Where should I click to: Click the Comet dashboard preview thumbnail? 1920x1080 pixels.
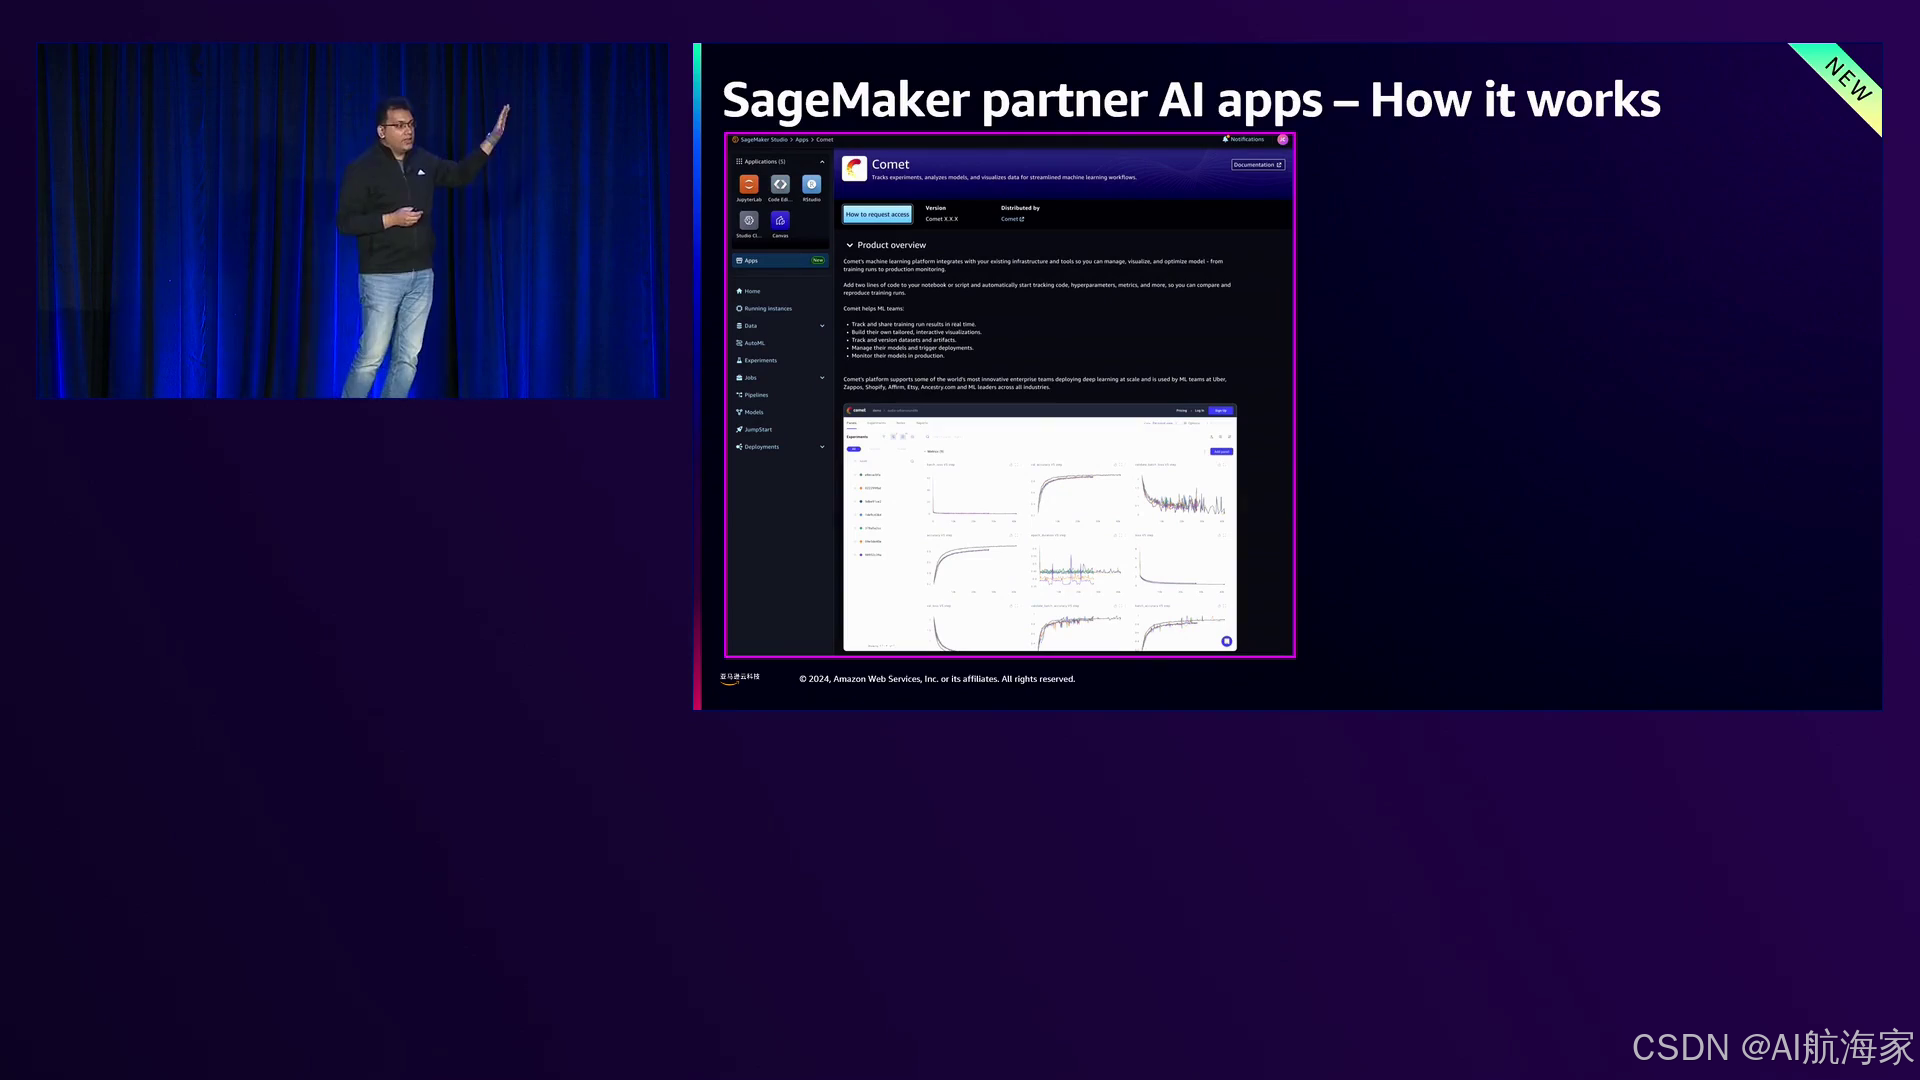coord(1040,528)
